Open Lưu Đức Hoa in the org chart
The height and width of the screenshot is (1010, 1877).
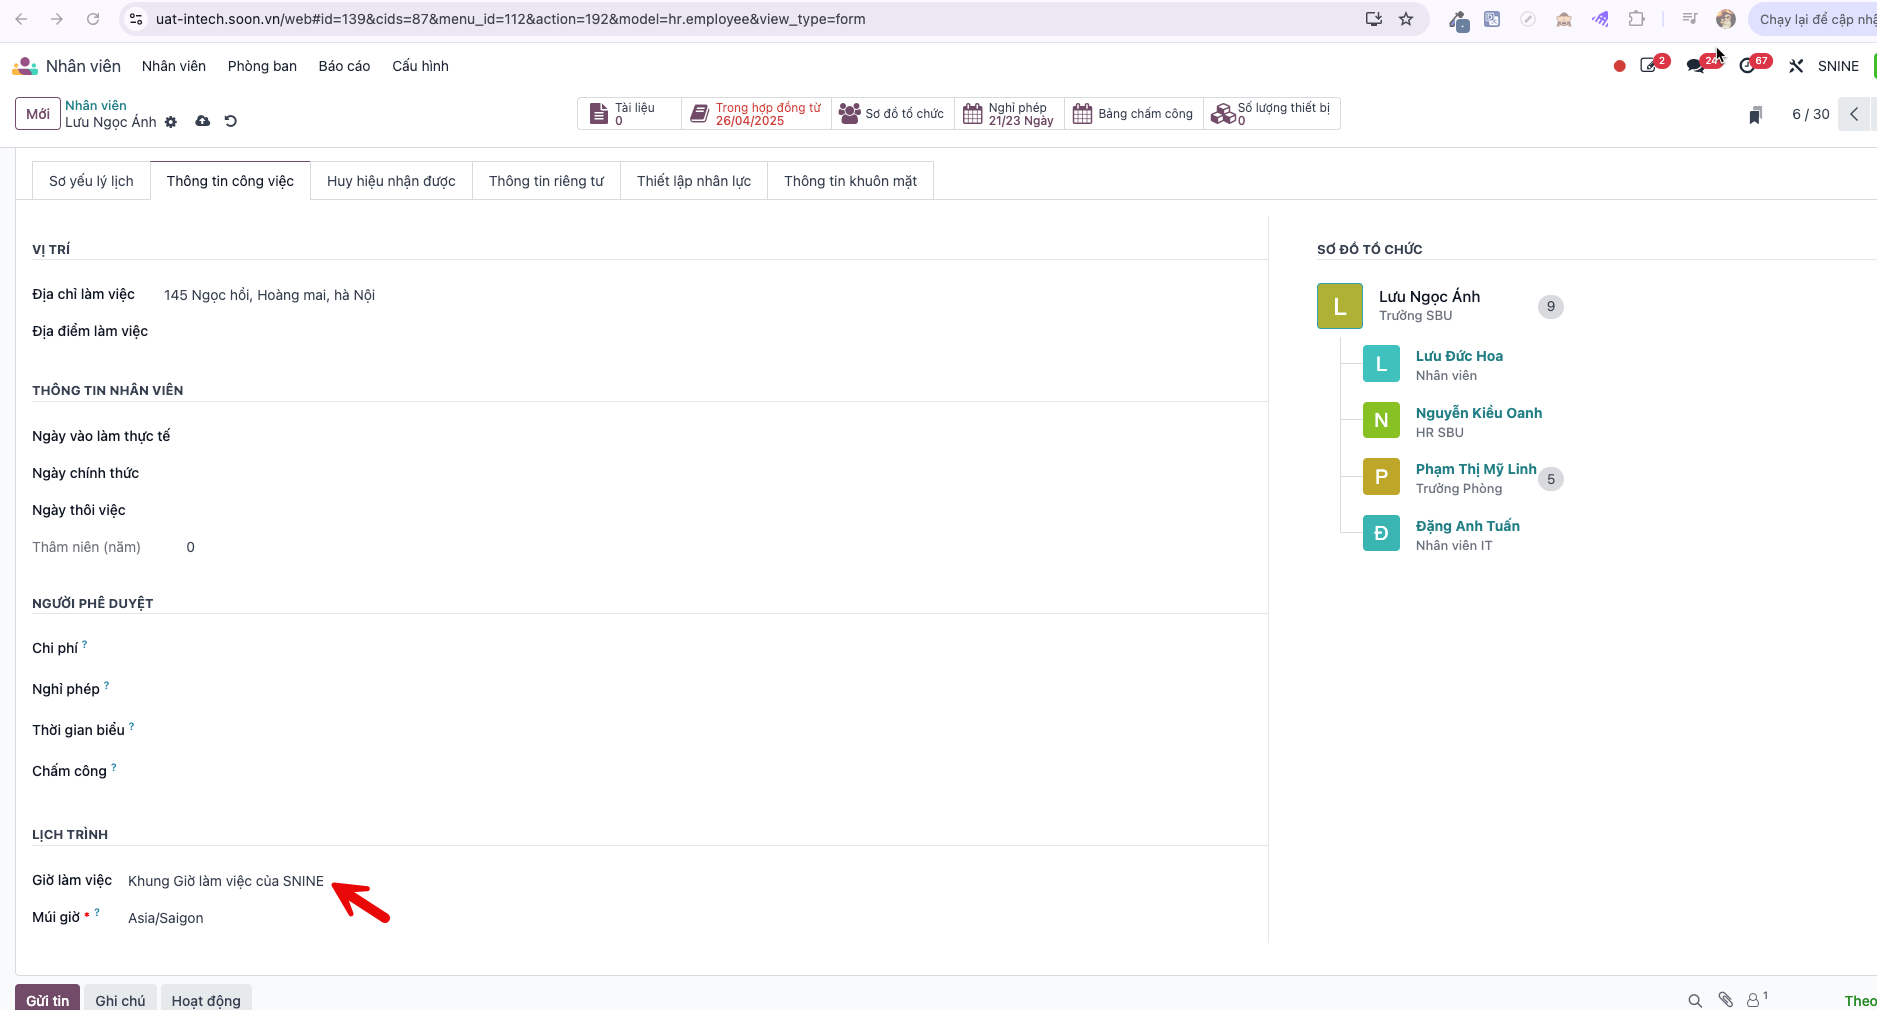click(1459, 356)
